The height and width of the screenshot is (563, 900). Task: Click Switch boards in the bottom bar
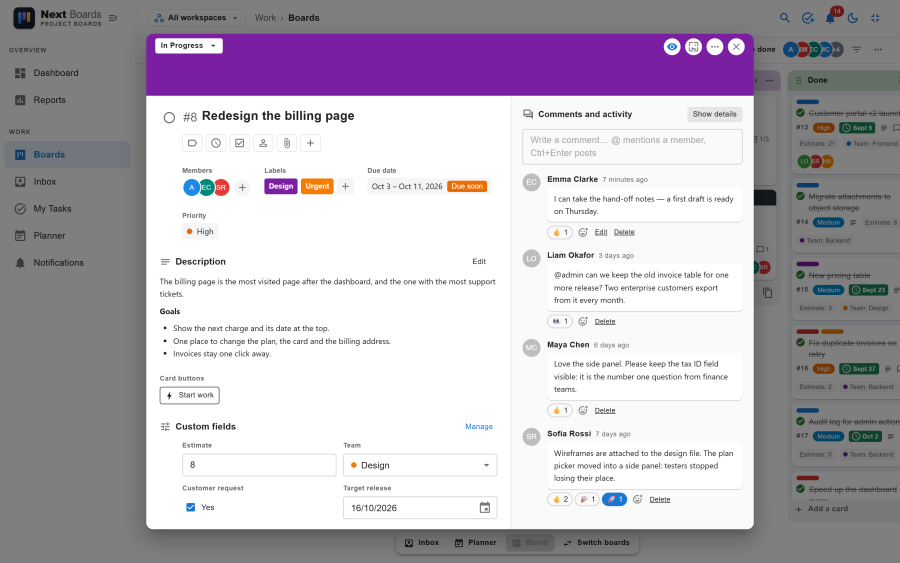[596, 542]
